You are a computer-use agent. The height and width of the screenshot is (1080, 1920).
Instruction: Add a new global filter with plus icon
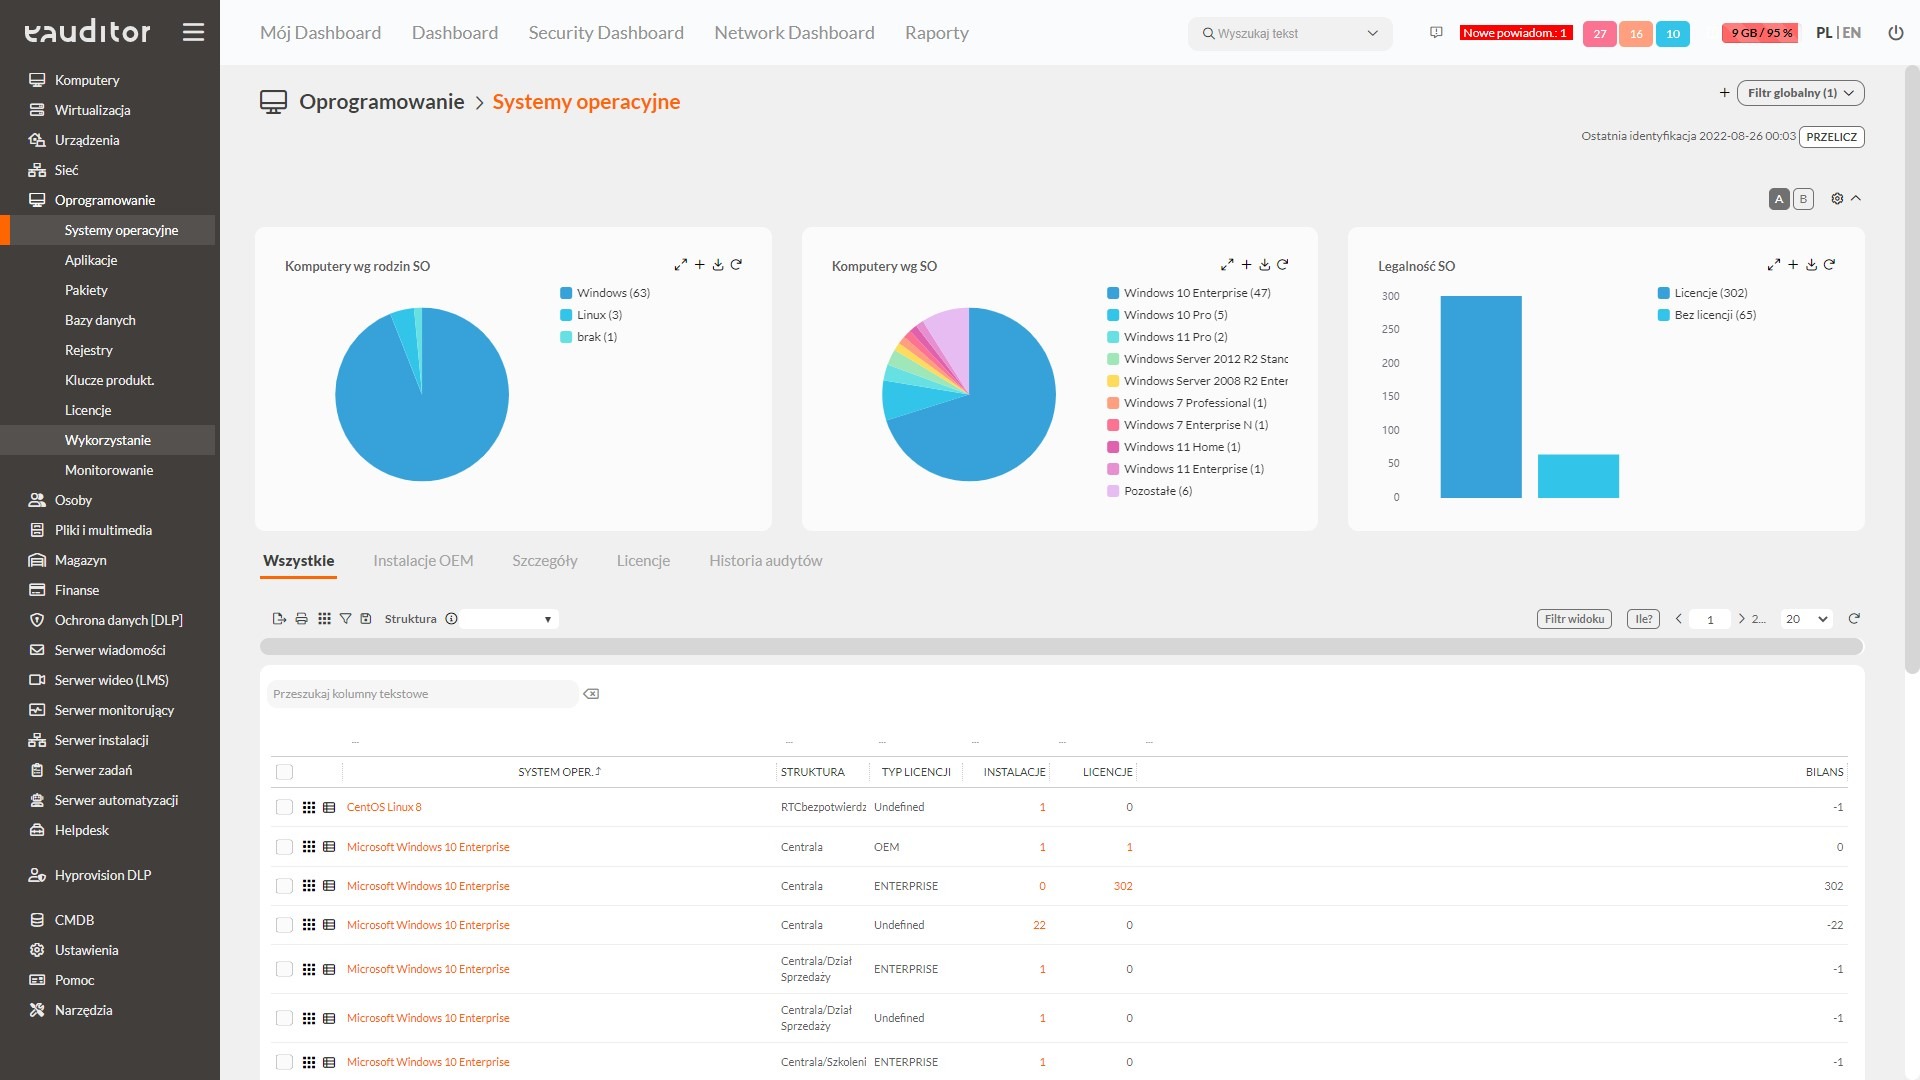pos(1724,93)
